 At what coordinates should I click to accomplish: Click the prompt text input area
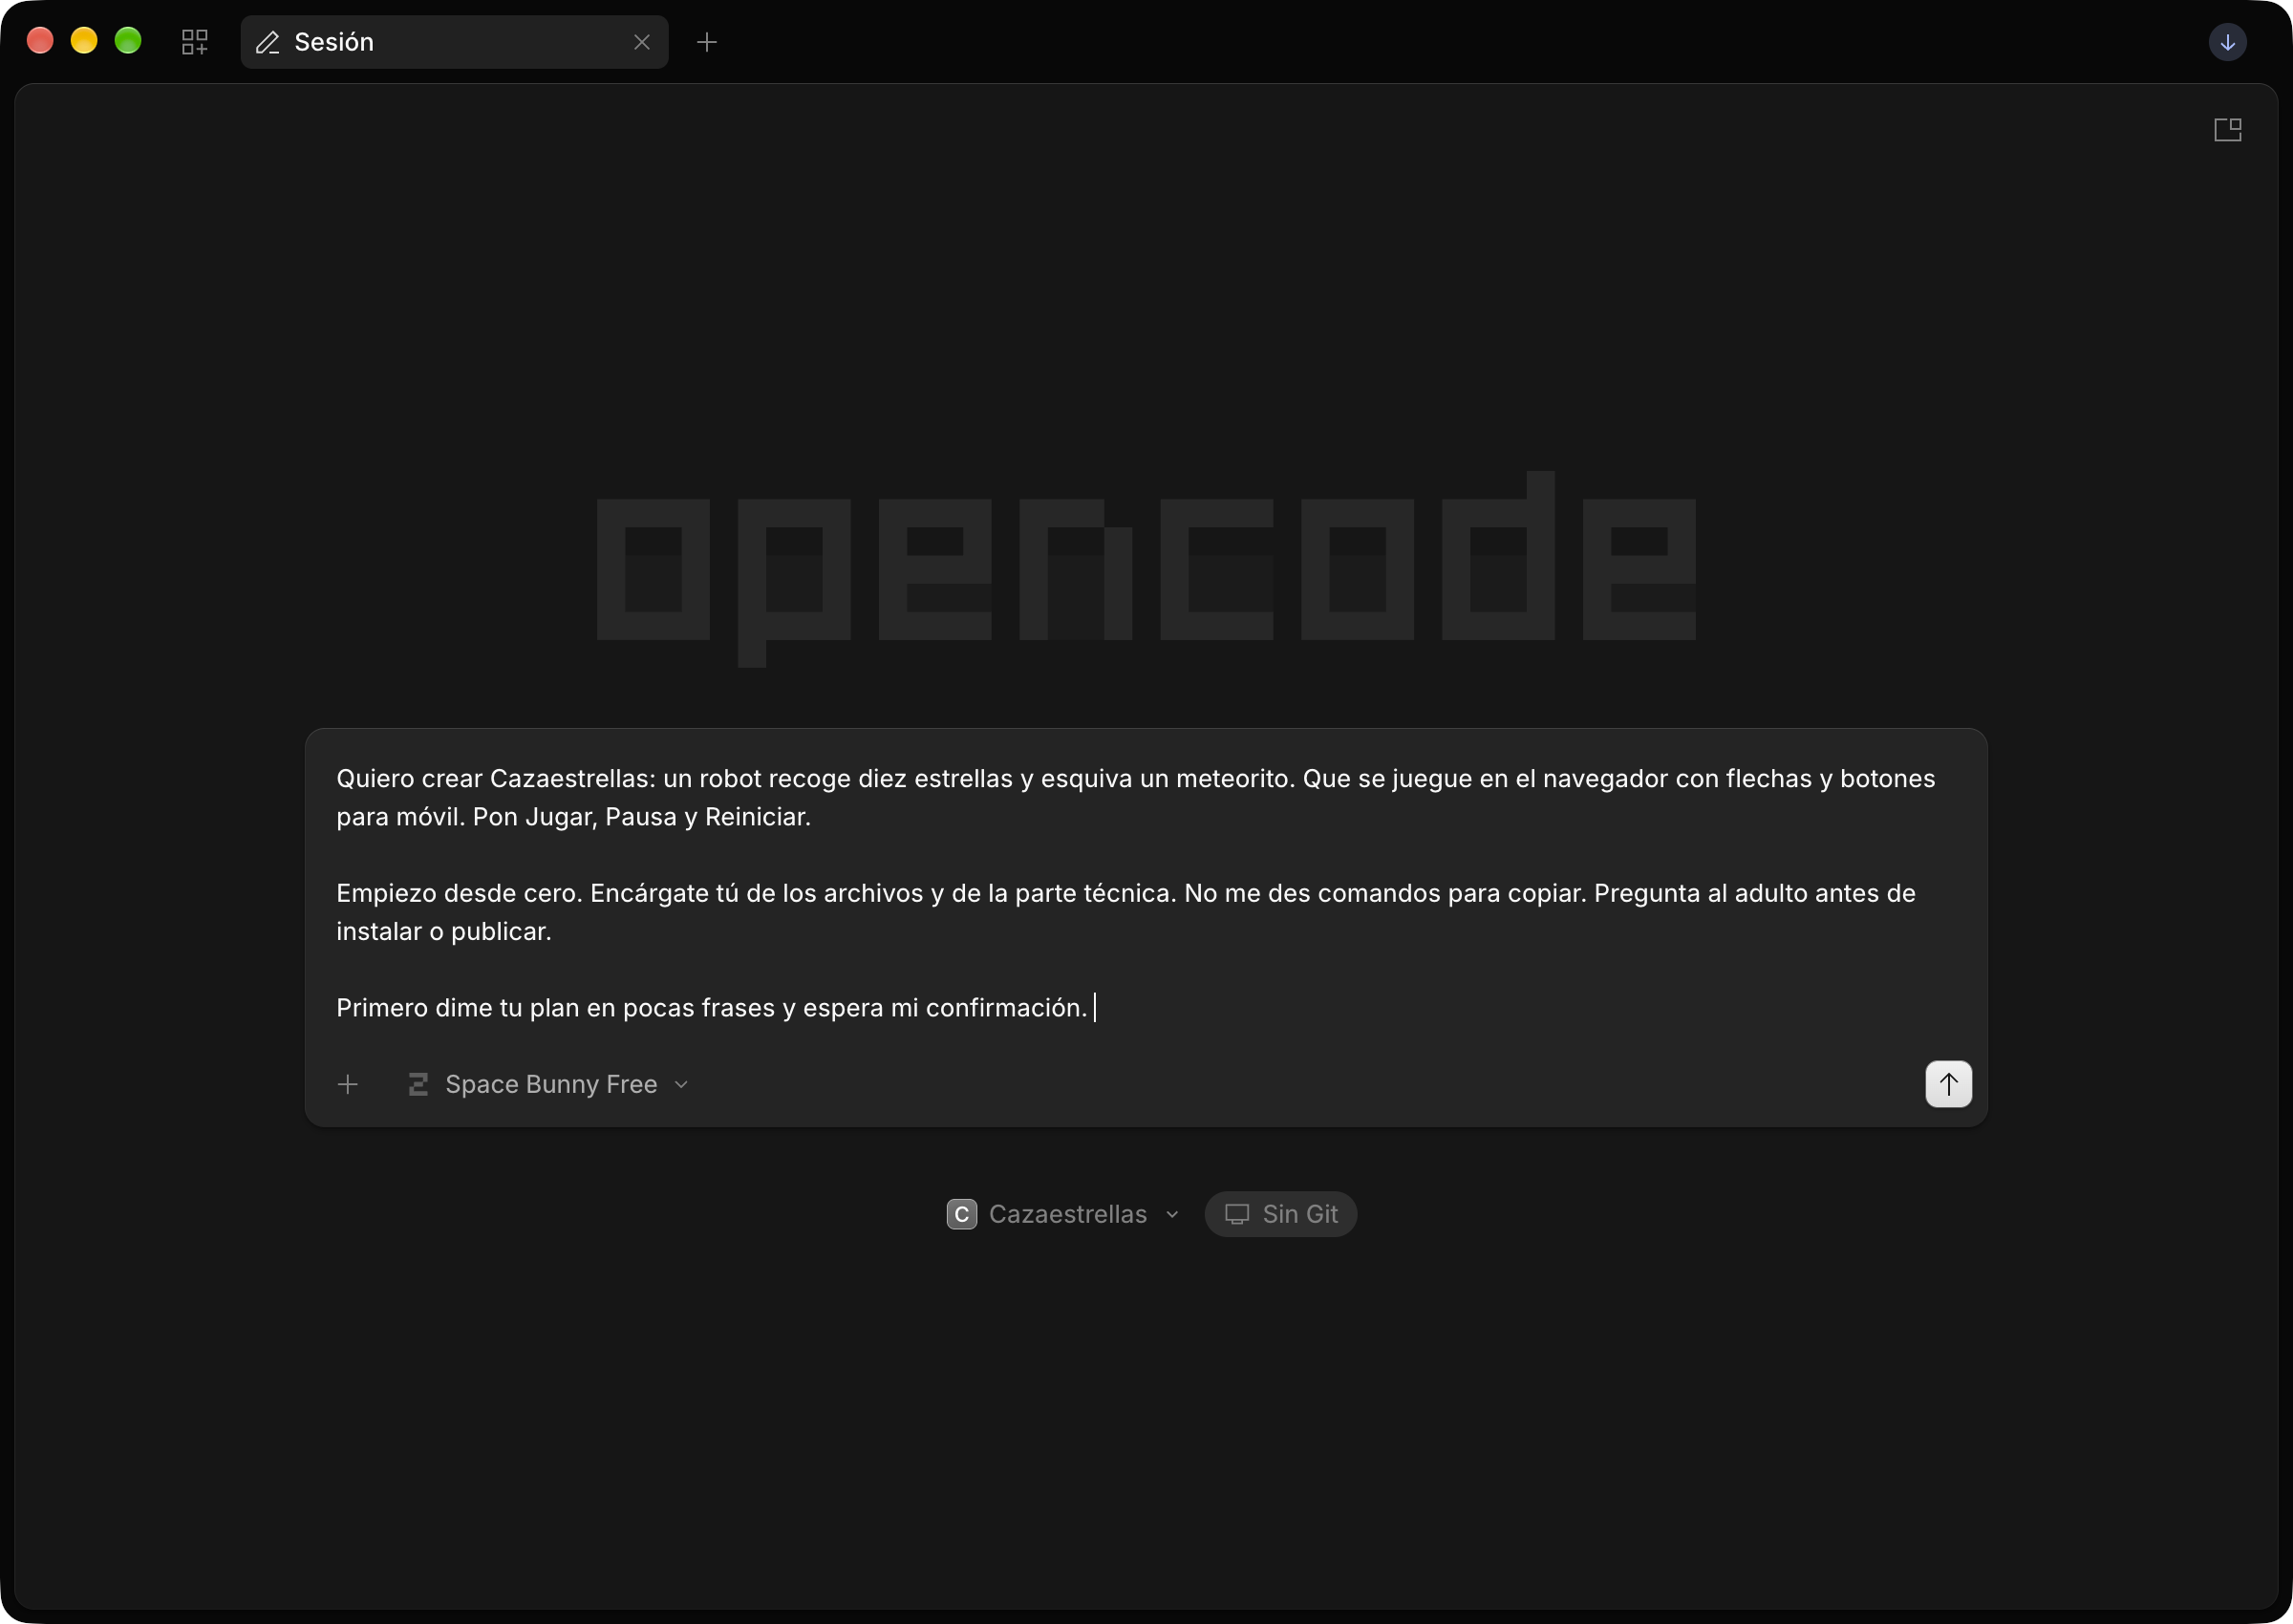1145,893
